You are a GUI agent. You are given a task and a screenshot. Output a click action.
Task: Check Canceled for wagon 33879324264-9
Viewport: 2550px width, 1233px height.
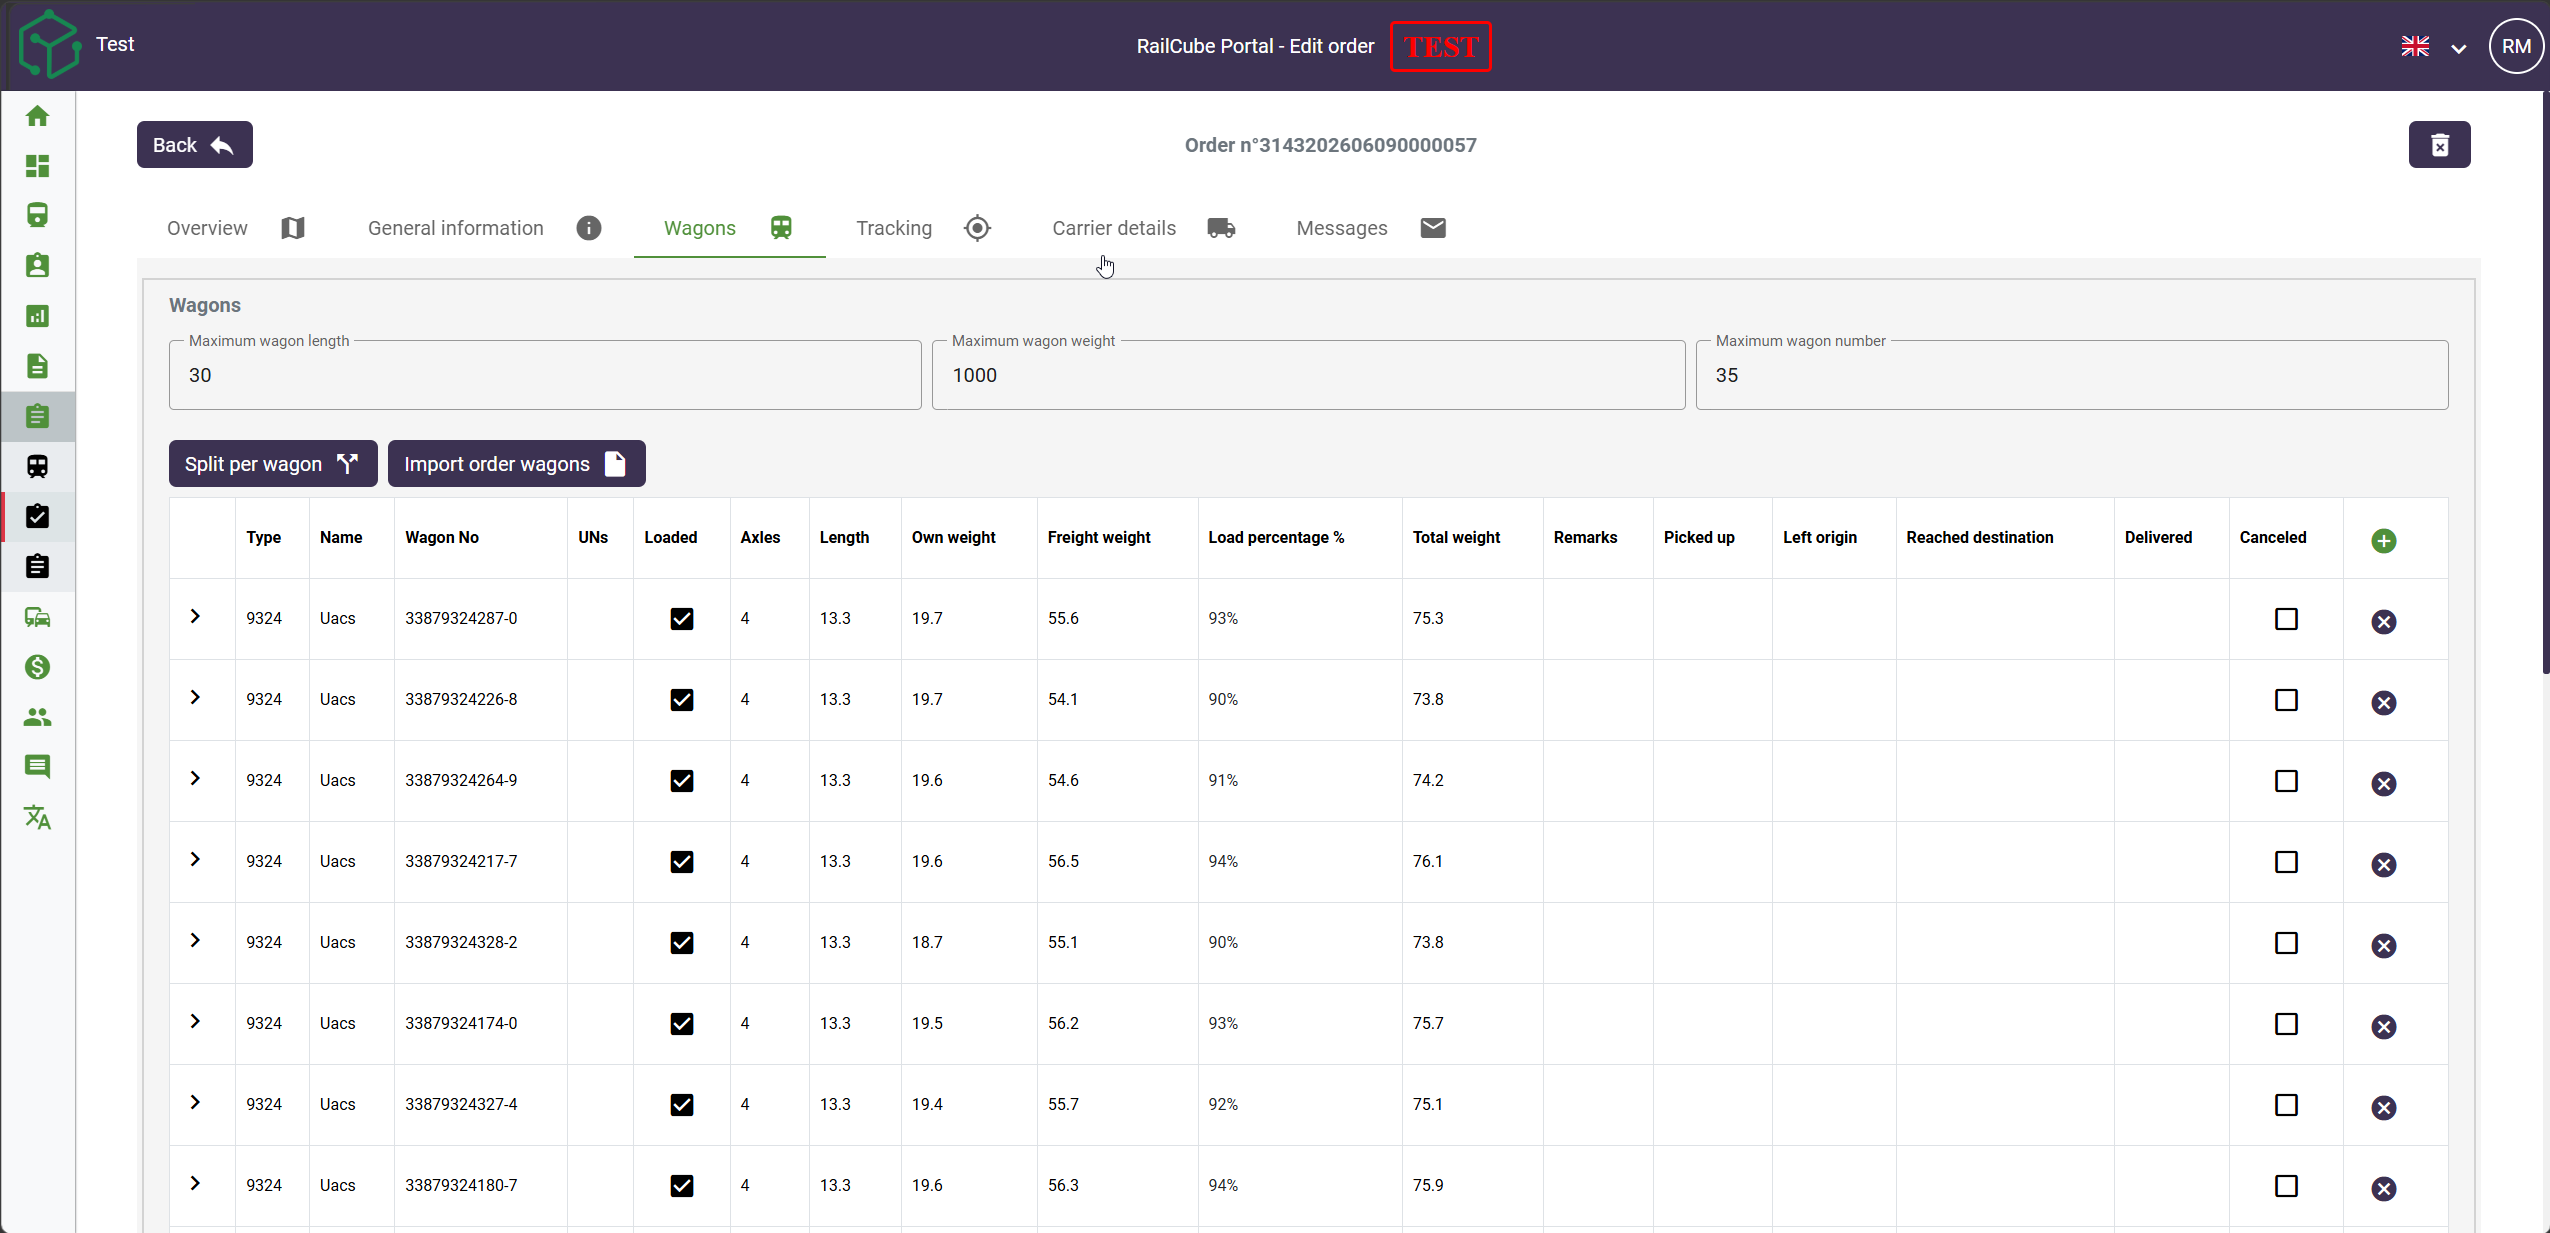2286,781
